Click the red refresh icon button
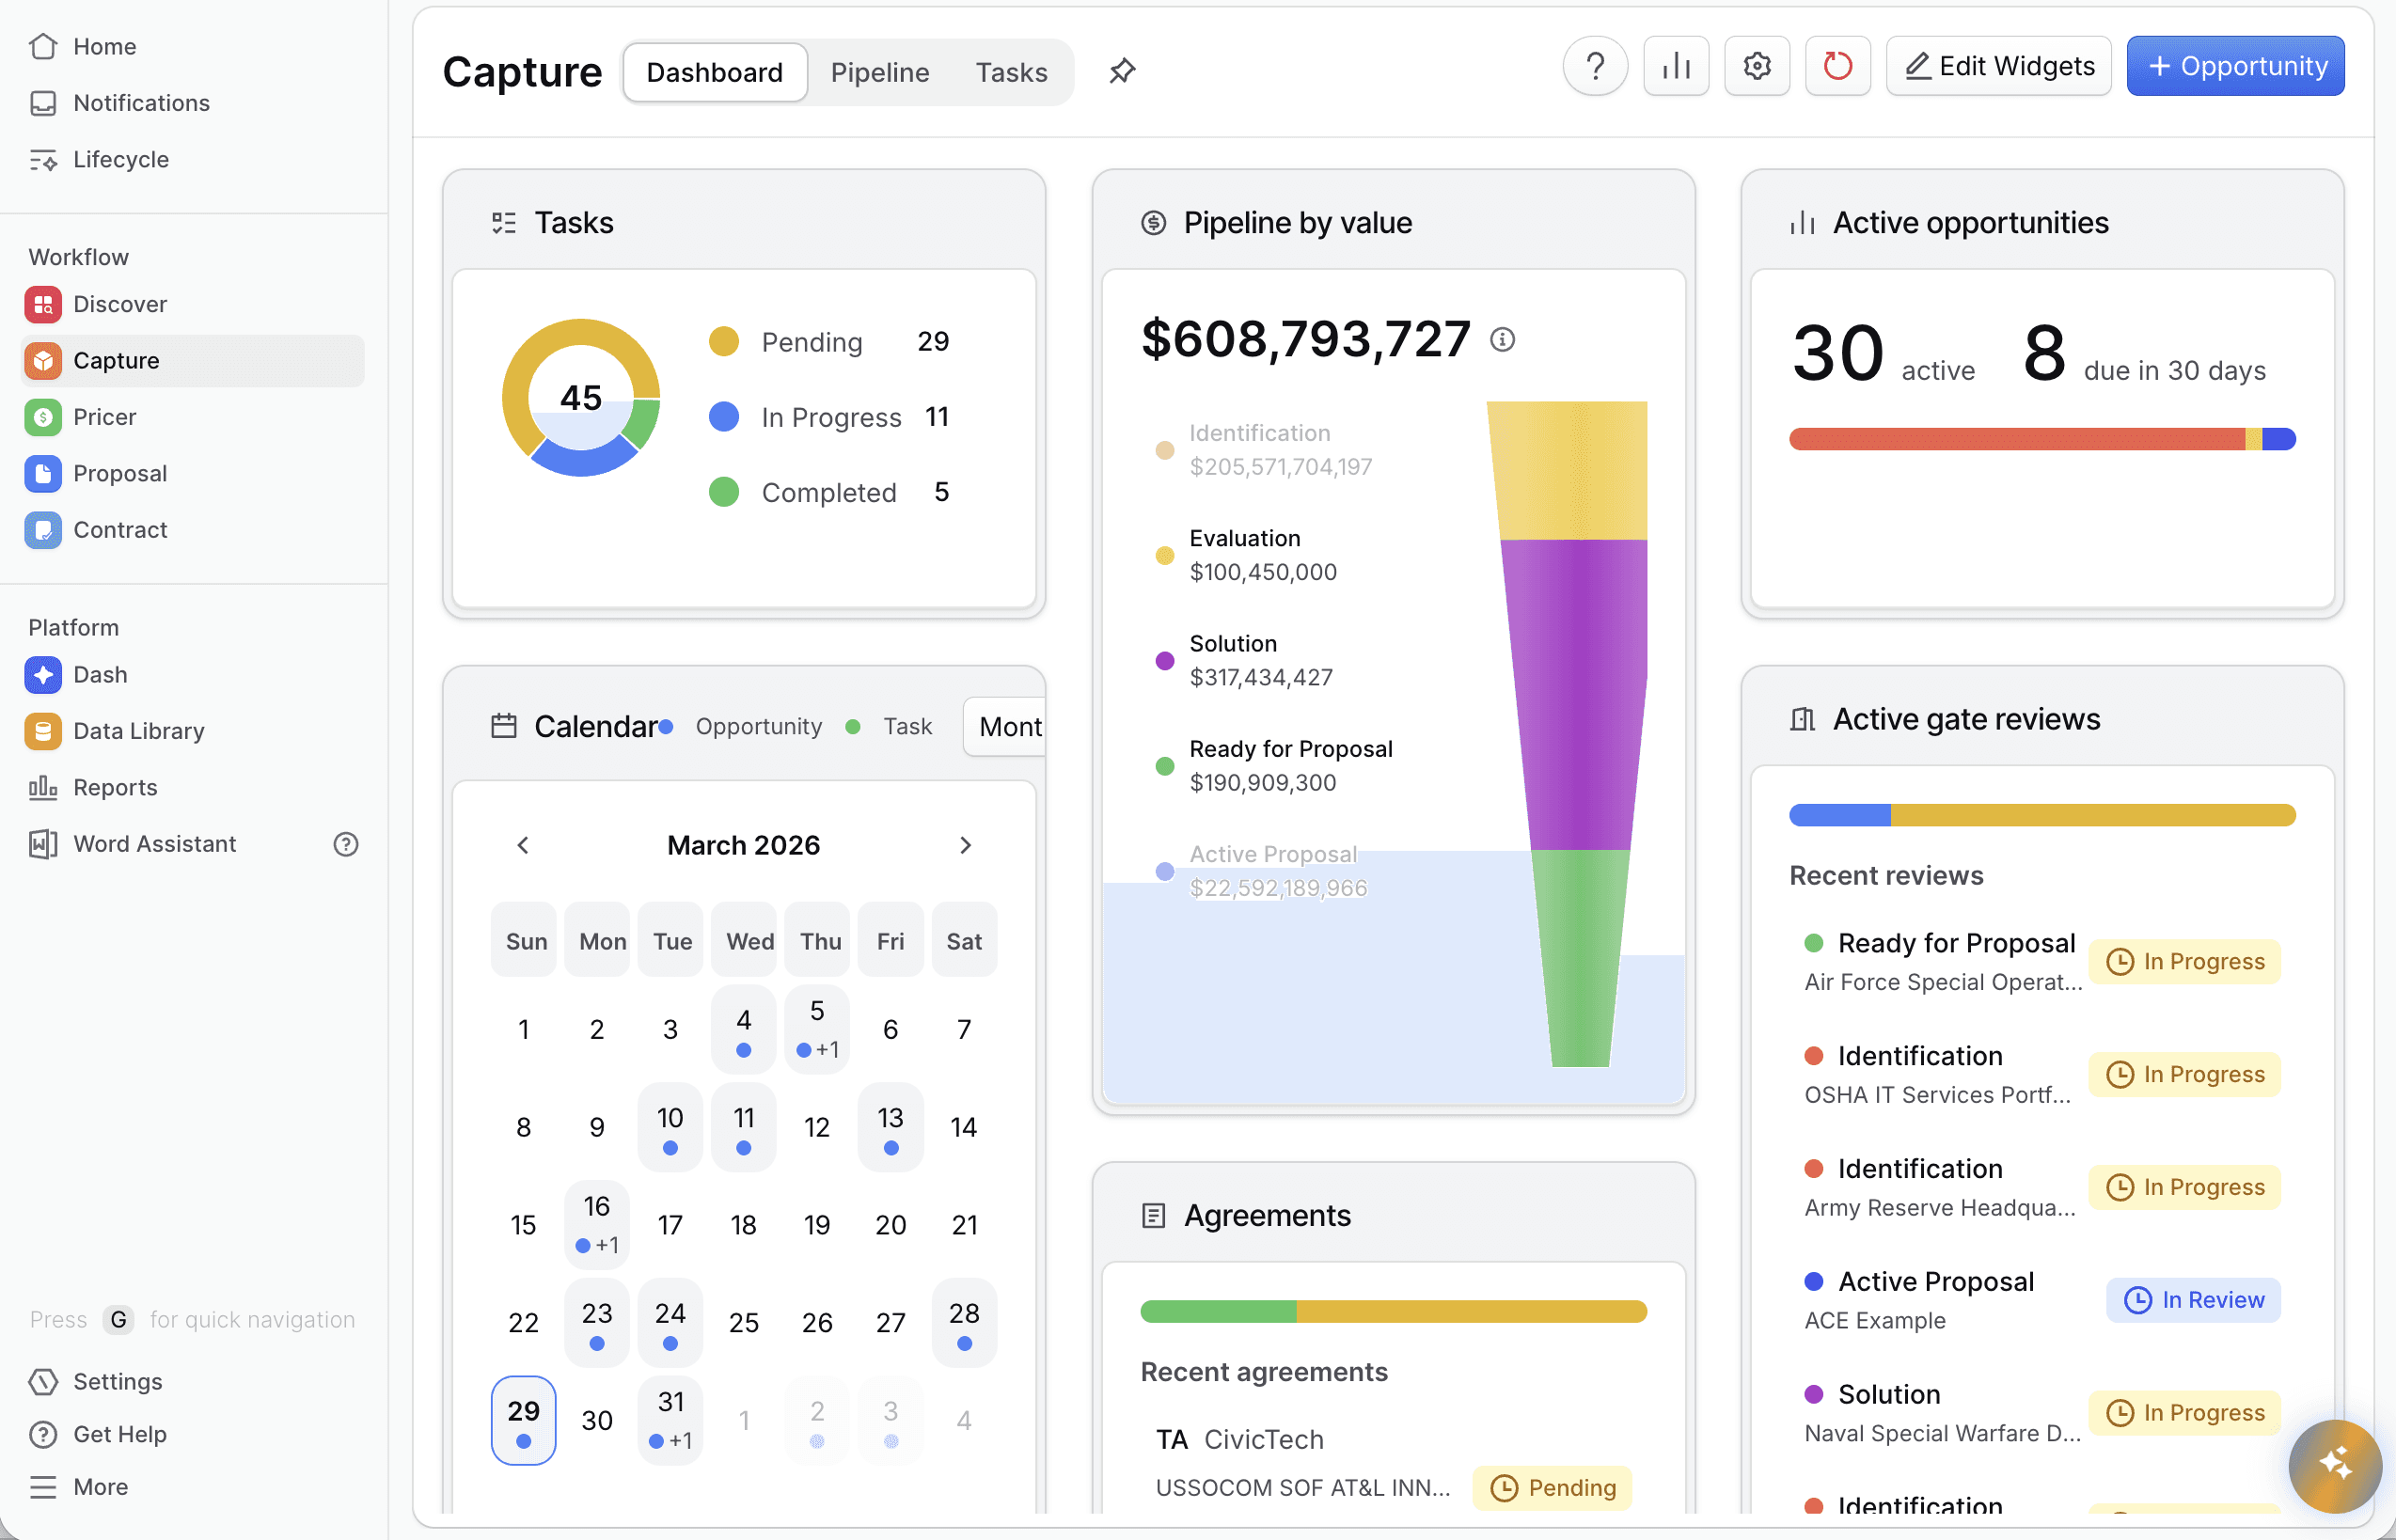This screenshot has width=2396, height=1540. tap(1837, 67)
